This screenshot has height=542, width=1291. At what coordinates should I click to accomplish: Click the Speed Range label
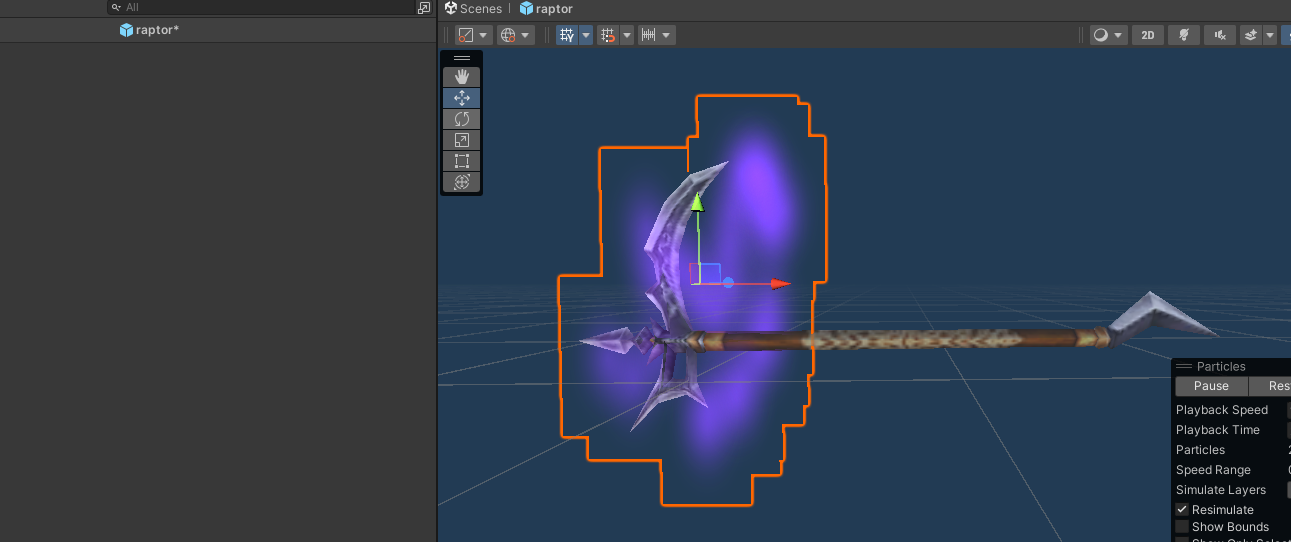[x=1213, y=470]
